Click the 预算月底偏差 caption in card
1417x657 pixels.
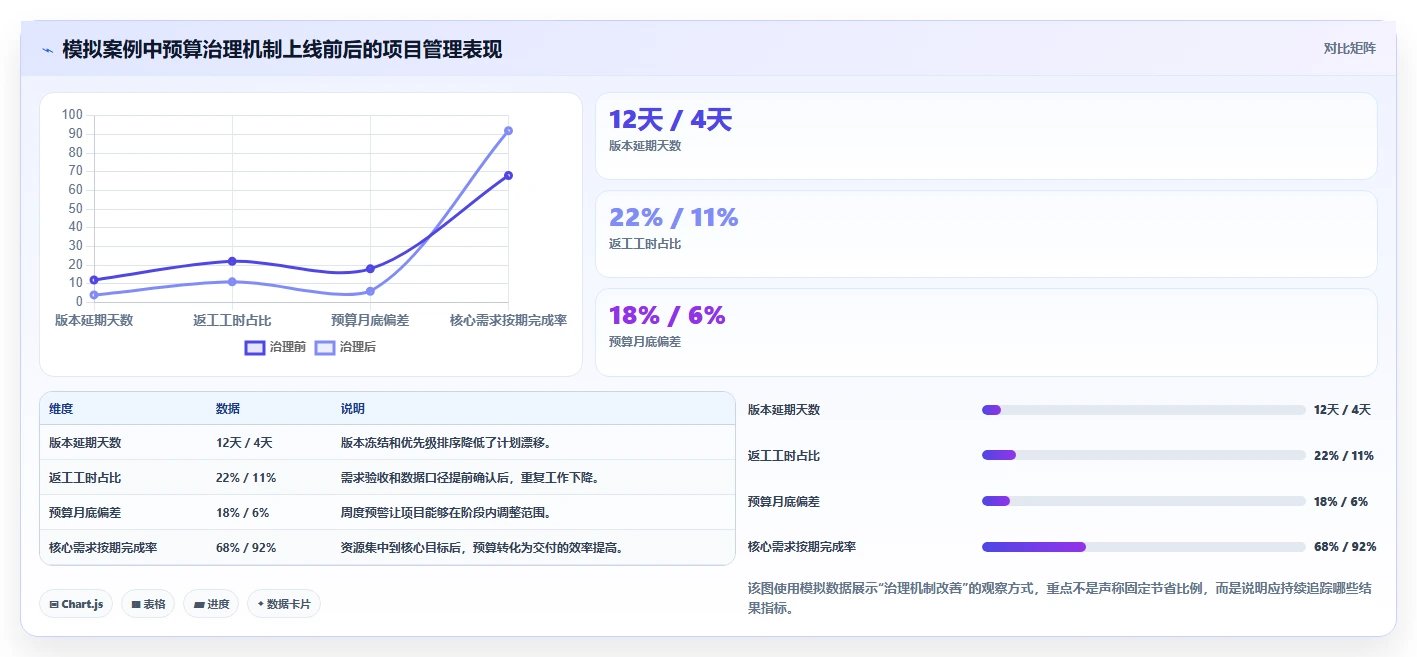click(x=645, y=342)
